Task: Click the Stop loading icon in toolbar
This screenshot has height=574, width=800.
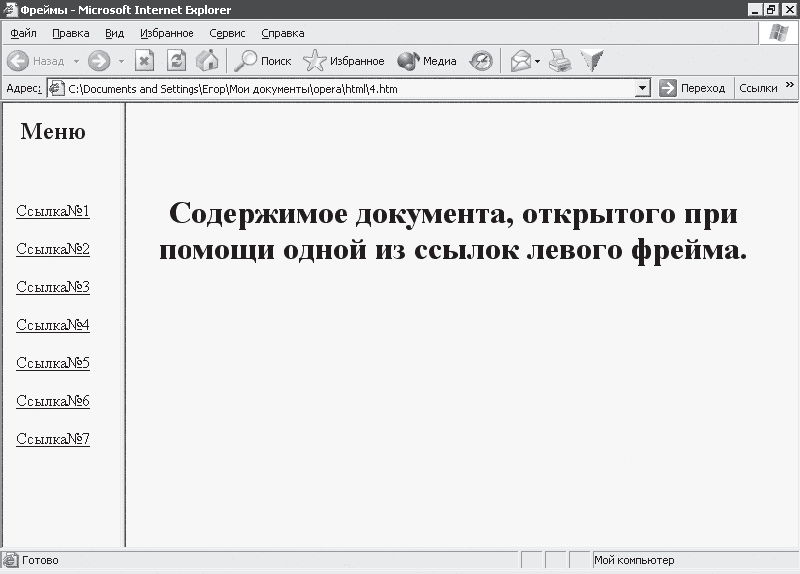Action: click(x=144, y=61)
